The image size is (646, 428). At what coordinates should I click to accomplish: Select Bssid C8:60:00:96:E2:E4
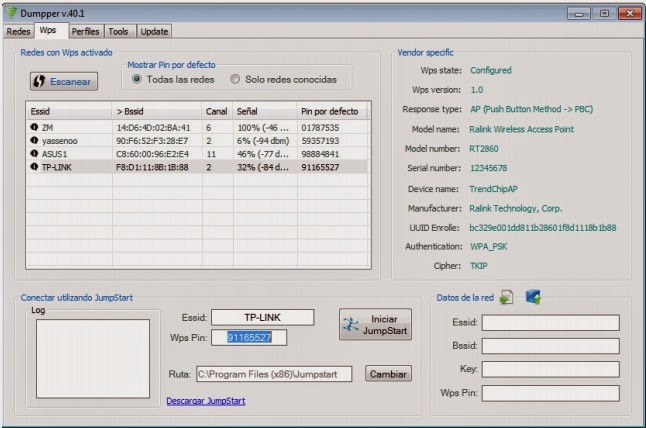tap(152, 154)
